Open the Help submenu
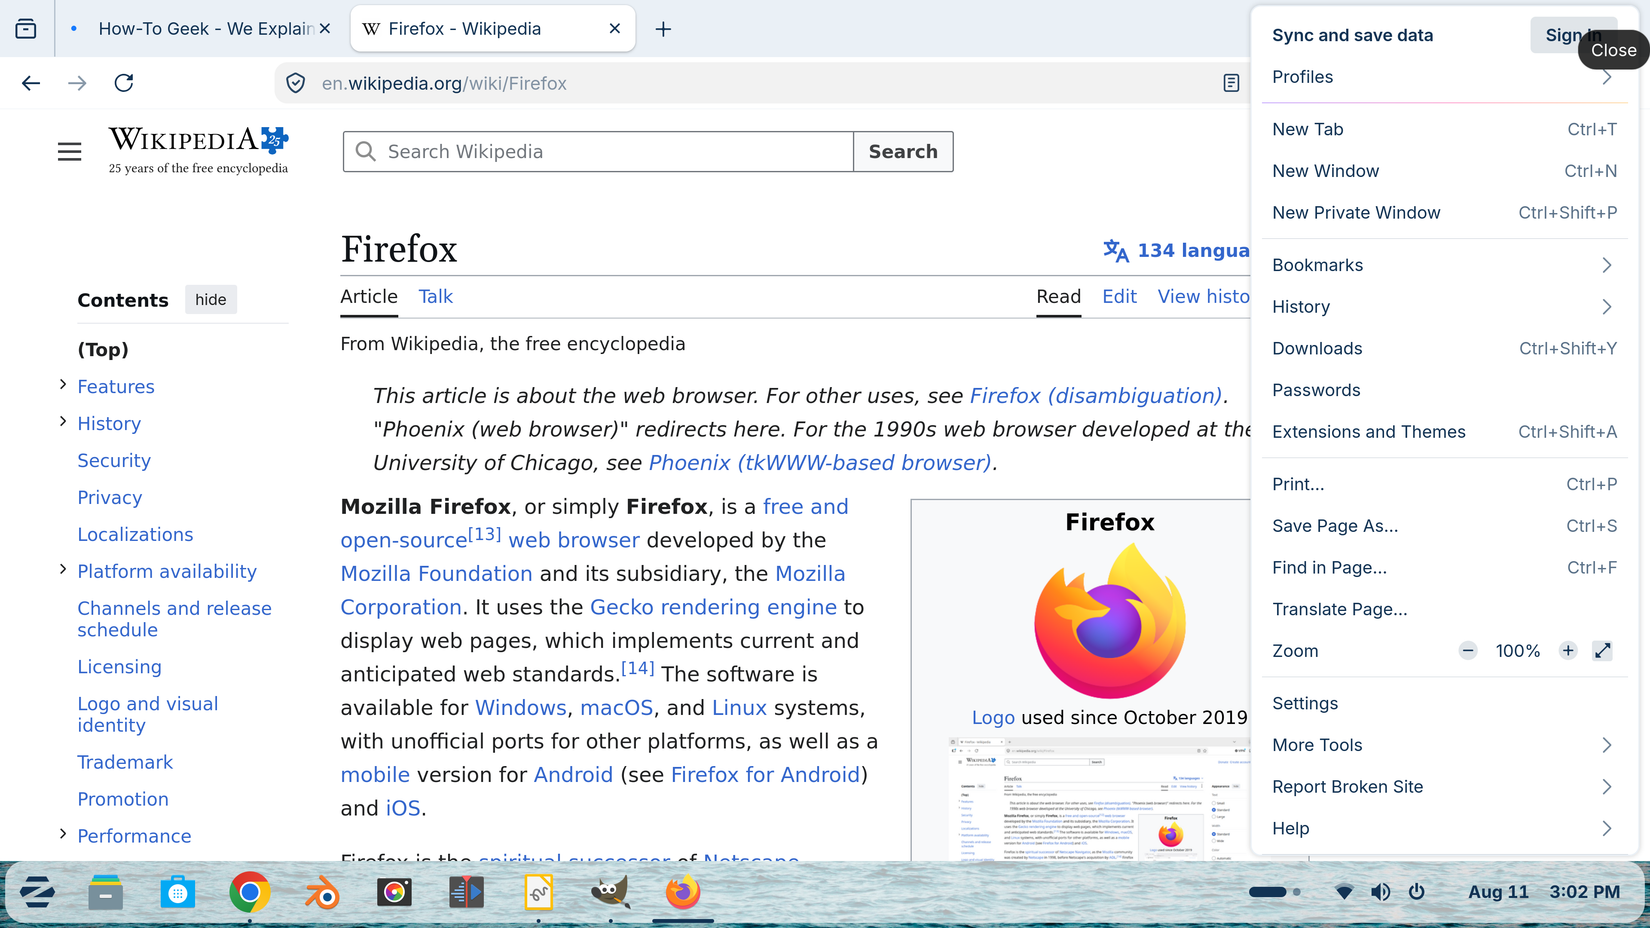 [1444, 828]
